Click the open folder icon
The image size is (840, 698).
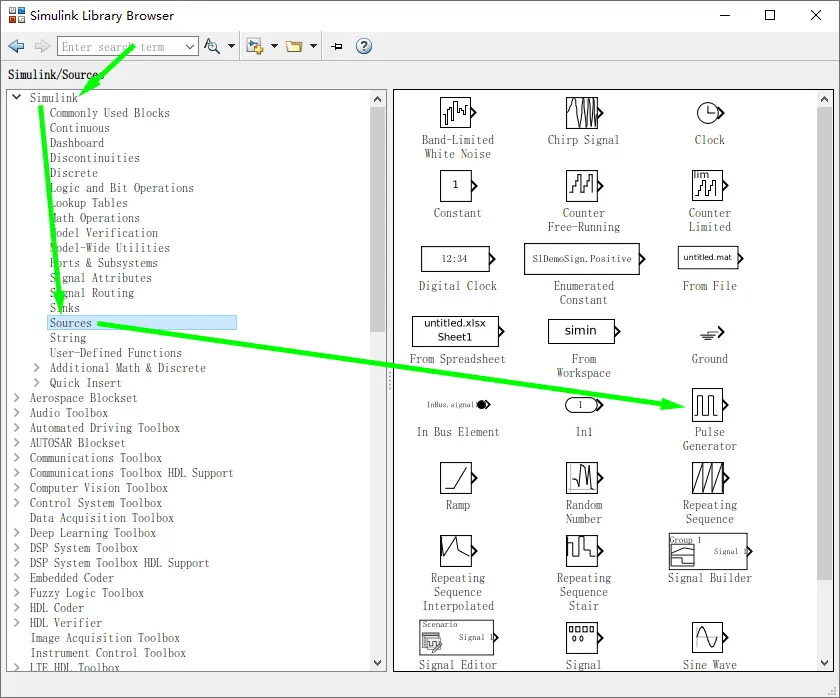(x=294, y=46)
